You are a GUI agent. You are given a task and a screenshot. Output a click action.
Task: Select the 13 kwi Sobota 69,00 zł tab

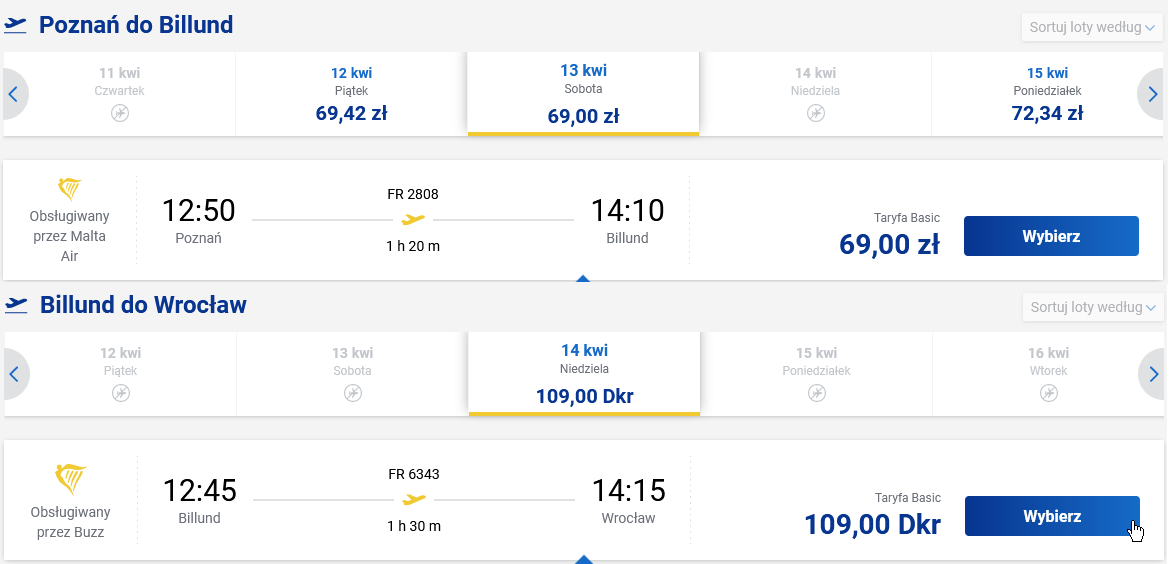click(x=583, y=94)
